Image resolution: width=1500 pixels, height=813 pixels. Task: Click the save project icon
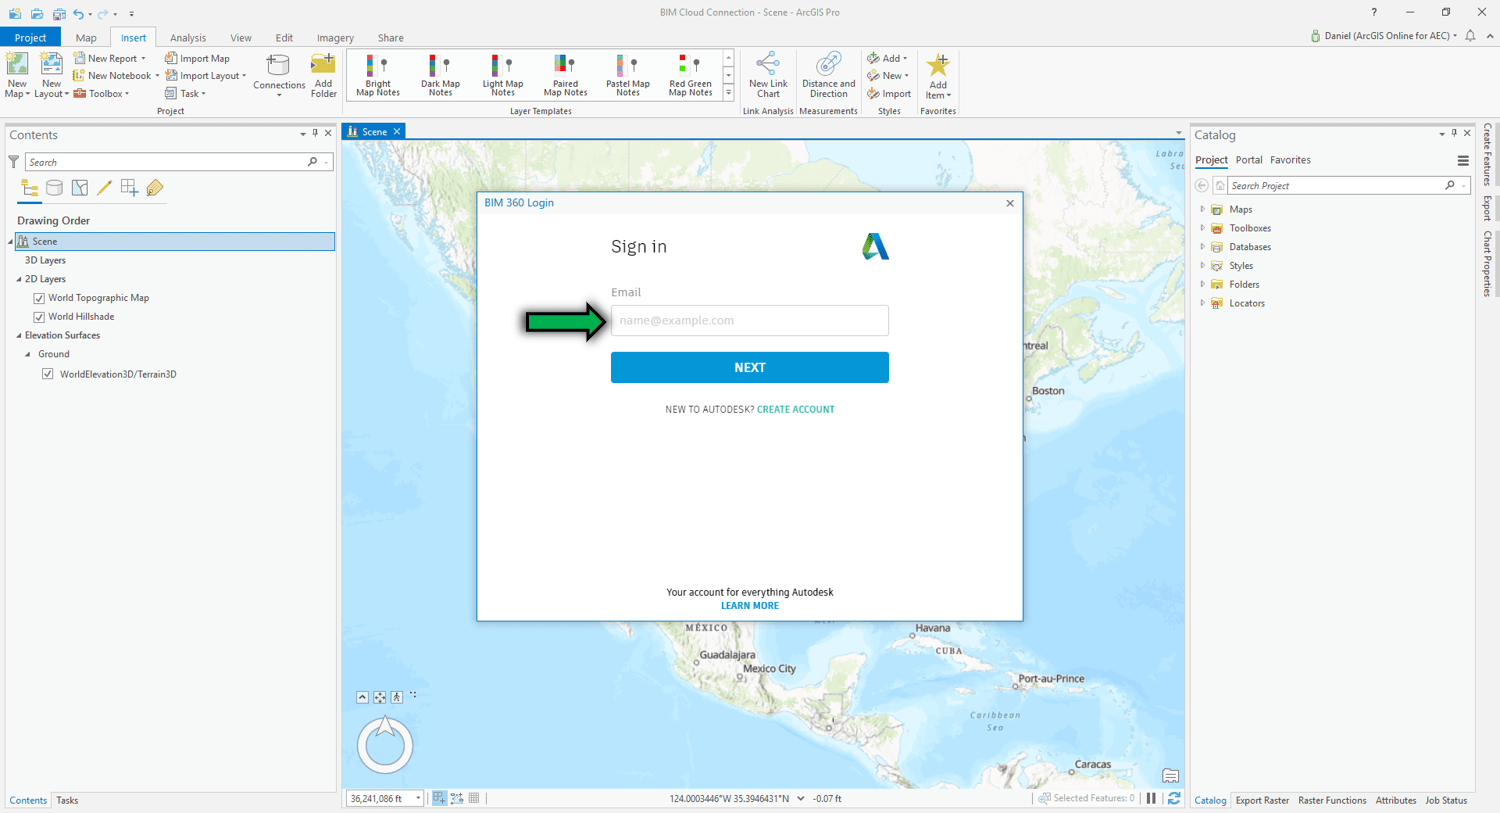(x=59, y=14)
